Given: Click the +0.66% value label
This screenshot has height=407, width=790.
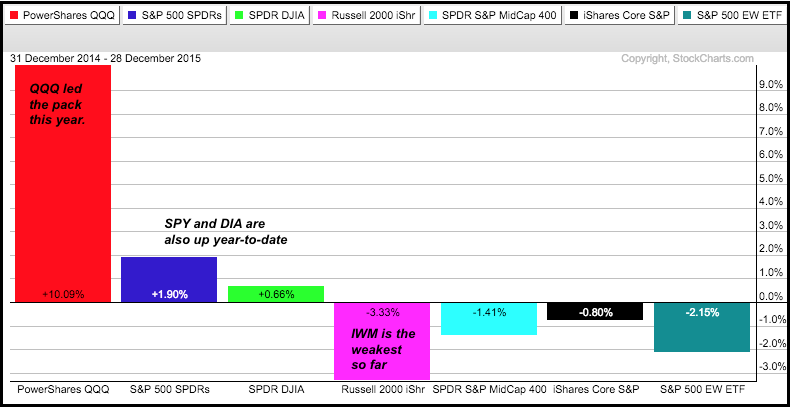Looking at the screenshot, I should click(x=276, y=295).
